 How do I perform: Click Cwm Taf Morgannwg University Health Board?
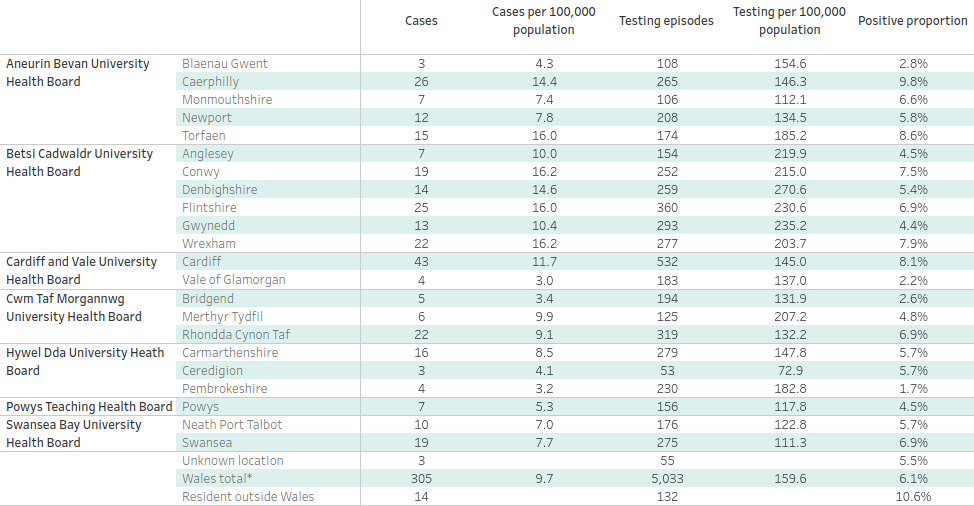[x=74, y=307]
